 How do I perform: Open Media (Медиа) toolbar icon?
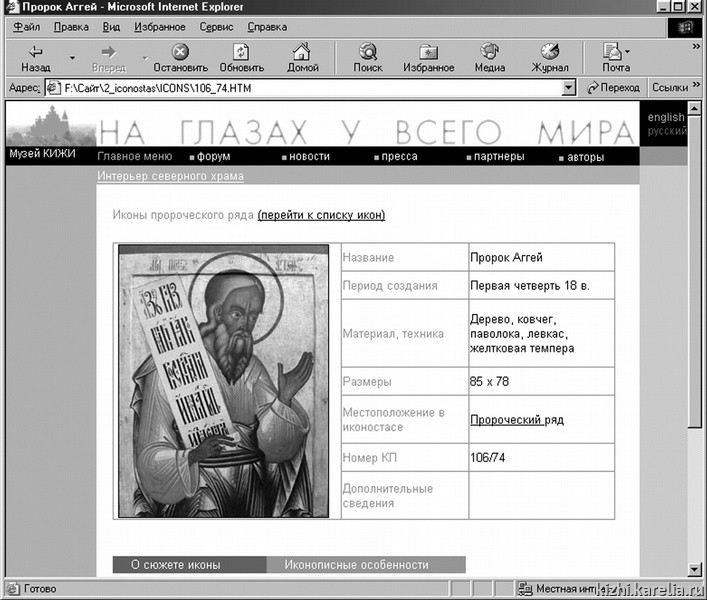[x=489, y=51]
